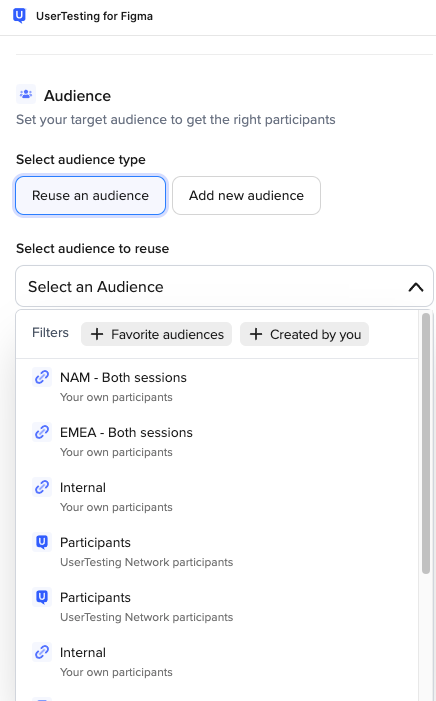This screenshot has height=701, width=436.
Task: Click link icon beside NAM - Both sessions
Action: pyautogui.click(x=42, y=377)
